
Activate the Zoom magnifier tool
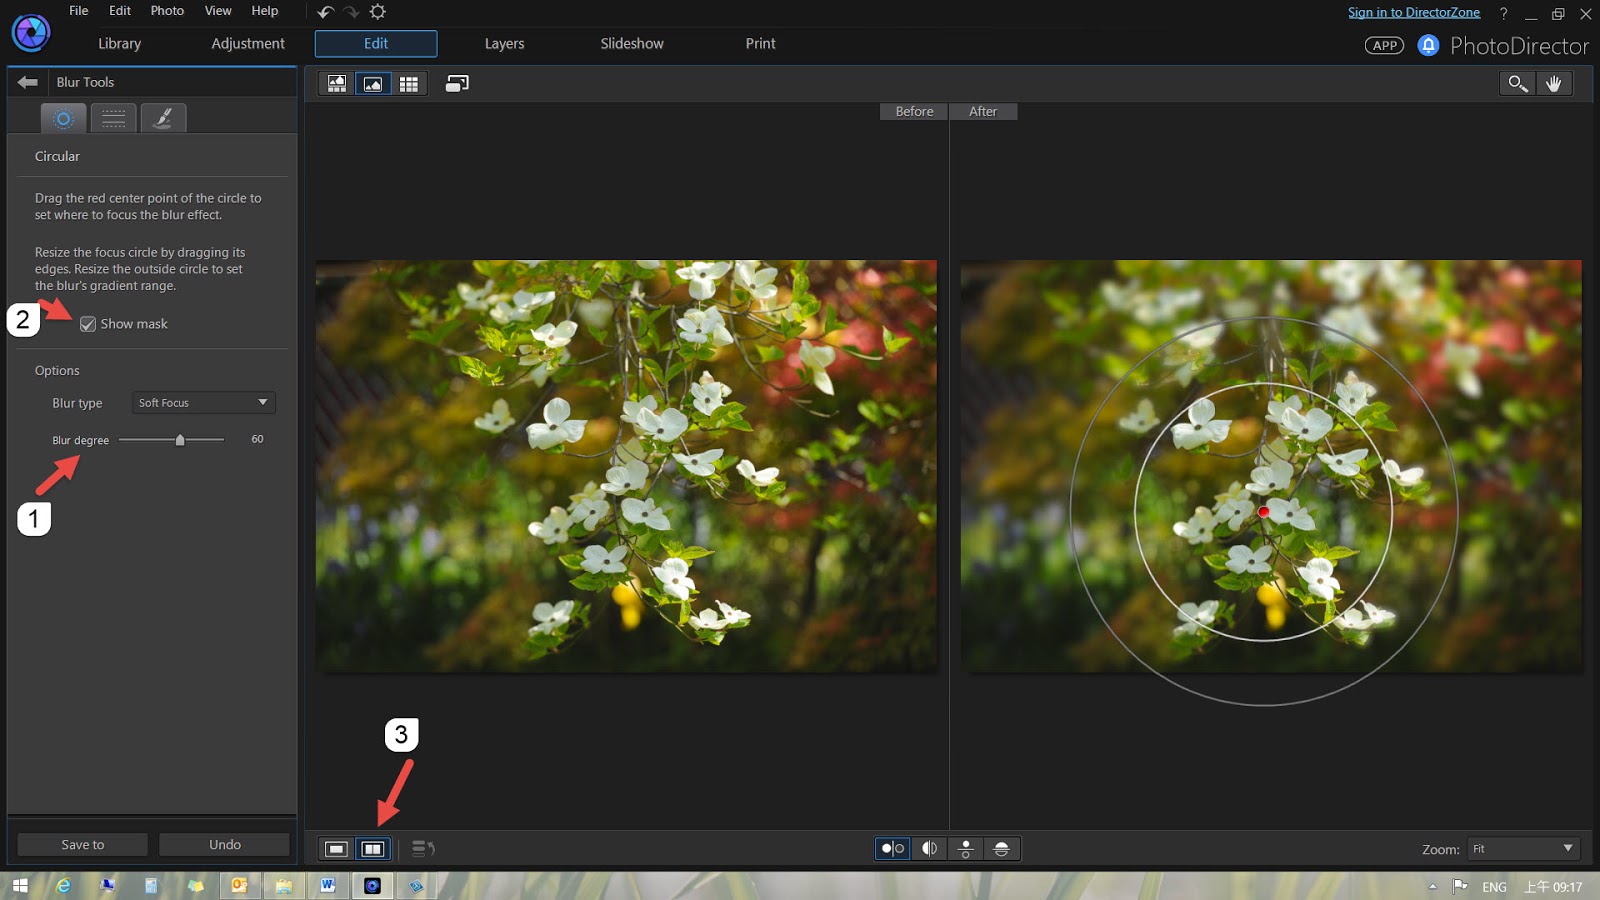pyautogui.click(x=1517, y=83)
